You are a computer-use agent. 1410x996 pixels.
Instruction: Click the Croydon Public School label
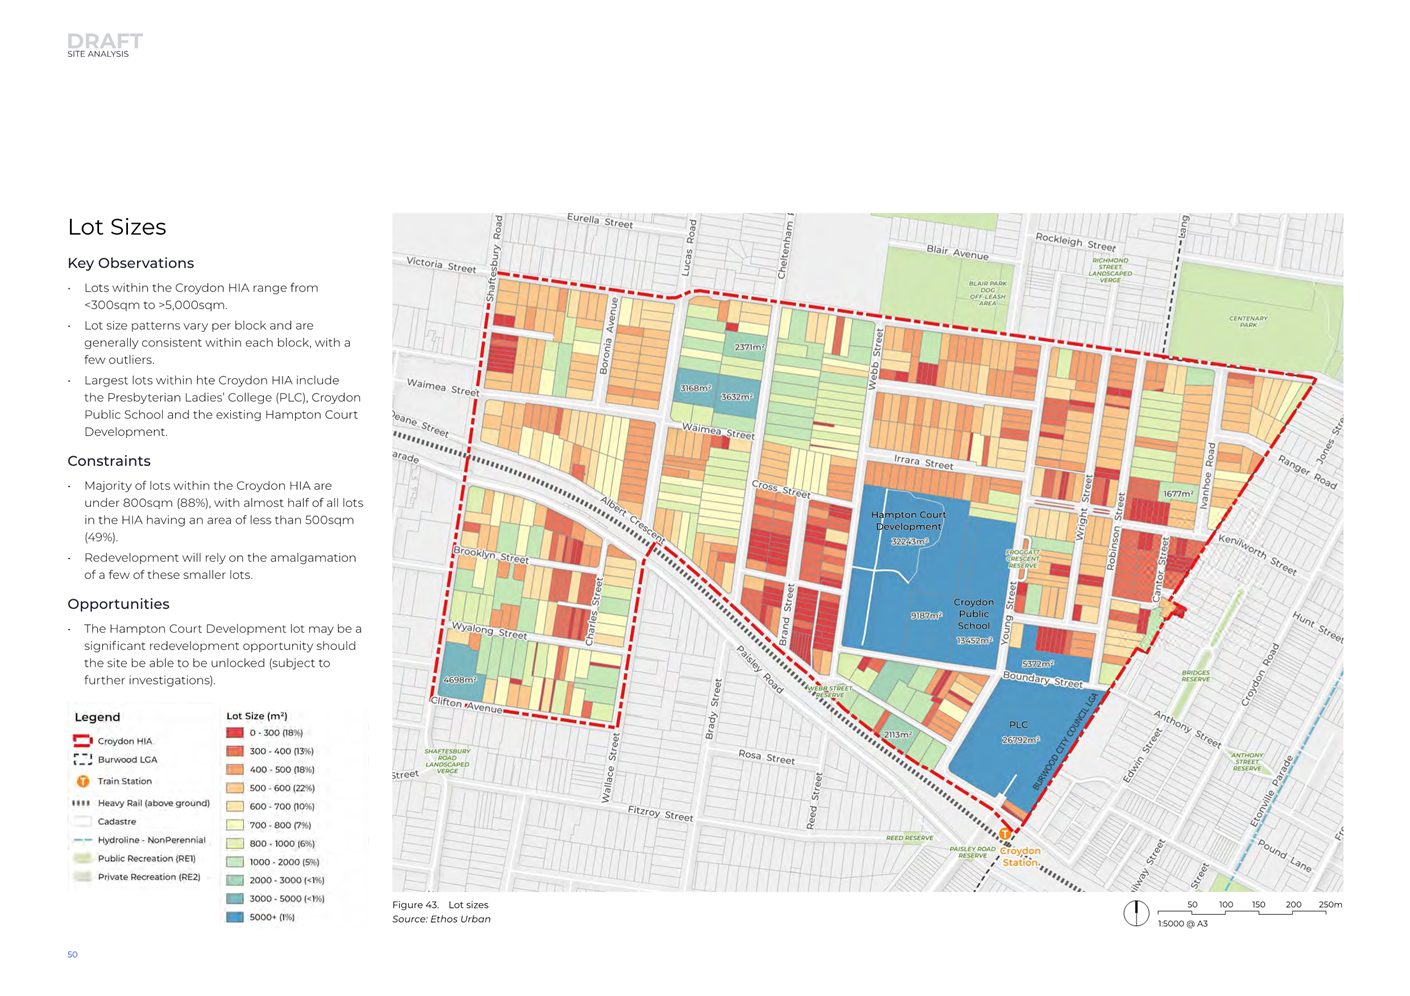pos(973,614)
